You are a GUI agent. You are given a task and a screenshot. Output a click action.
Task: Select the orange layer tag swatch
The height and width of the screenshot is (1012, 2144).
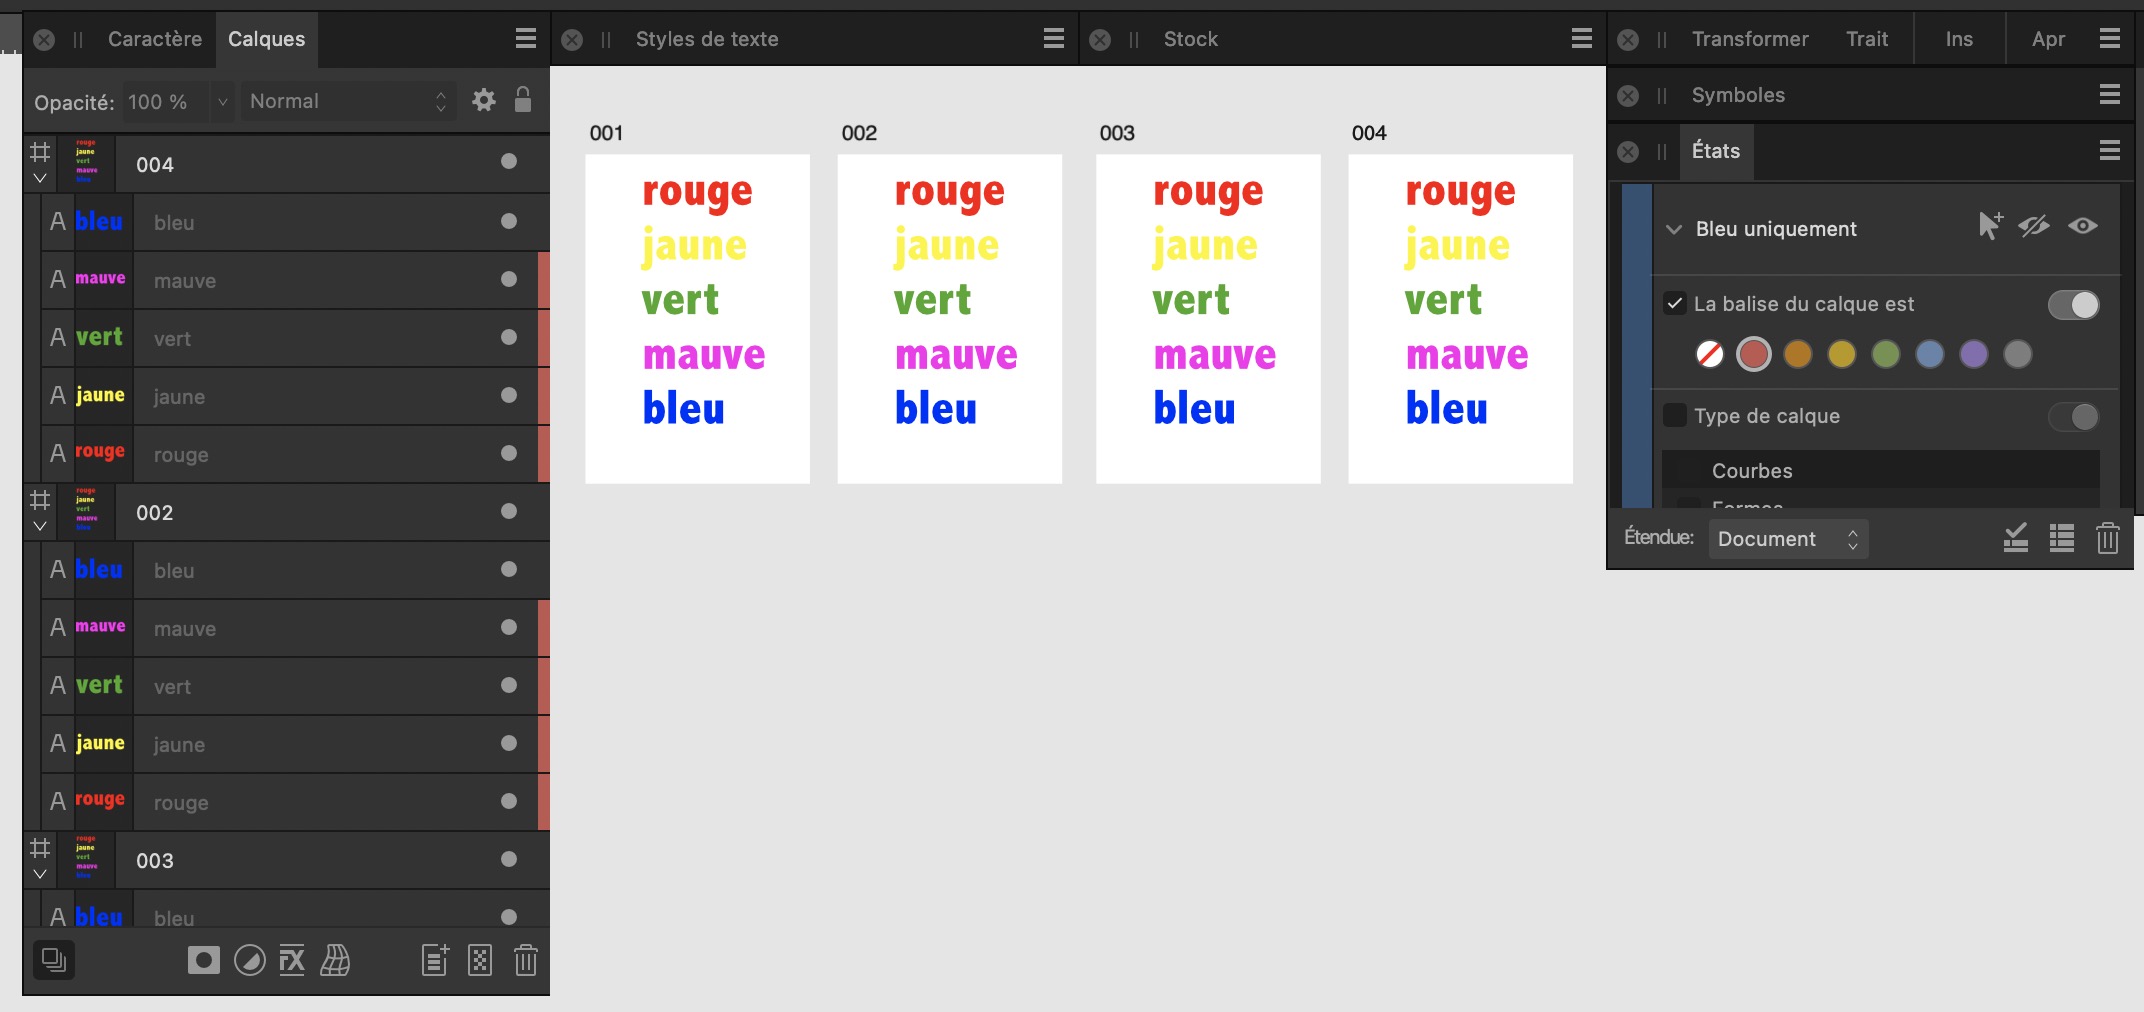coord(1798,354)
